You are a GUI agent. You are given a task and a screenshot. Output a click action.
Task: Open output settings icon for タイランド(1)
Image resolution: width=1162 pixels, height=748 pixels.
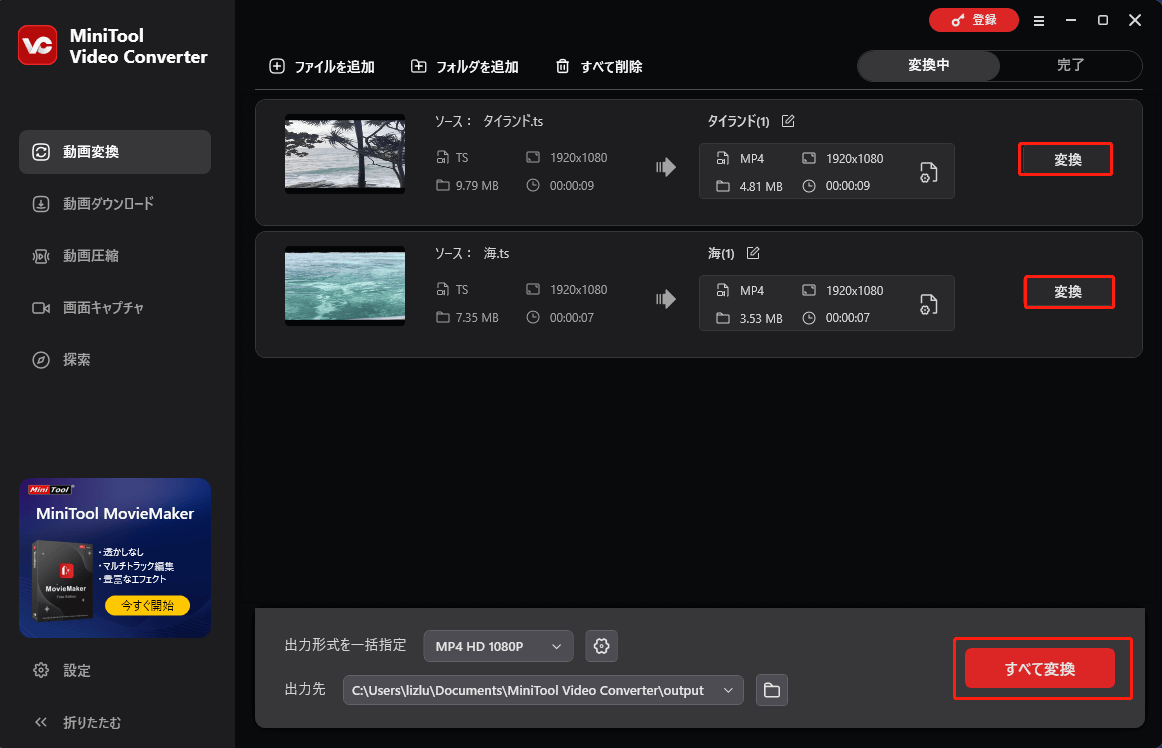pos(929,172)
